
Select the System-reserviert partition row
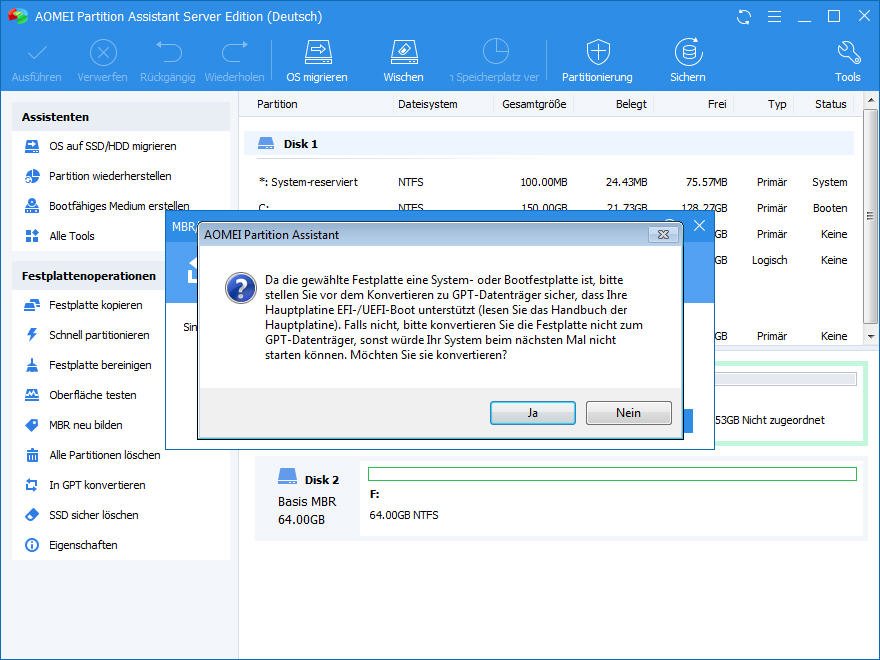pos(552,182)
